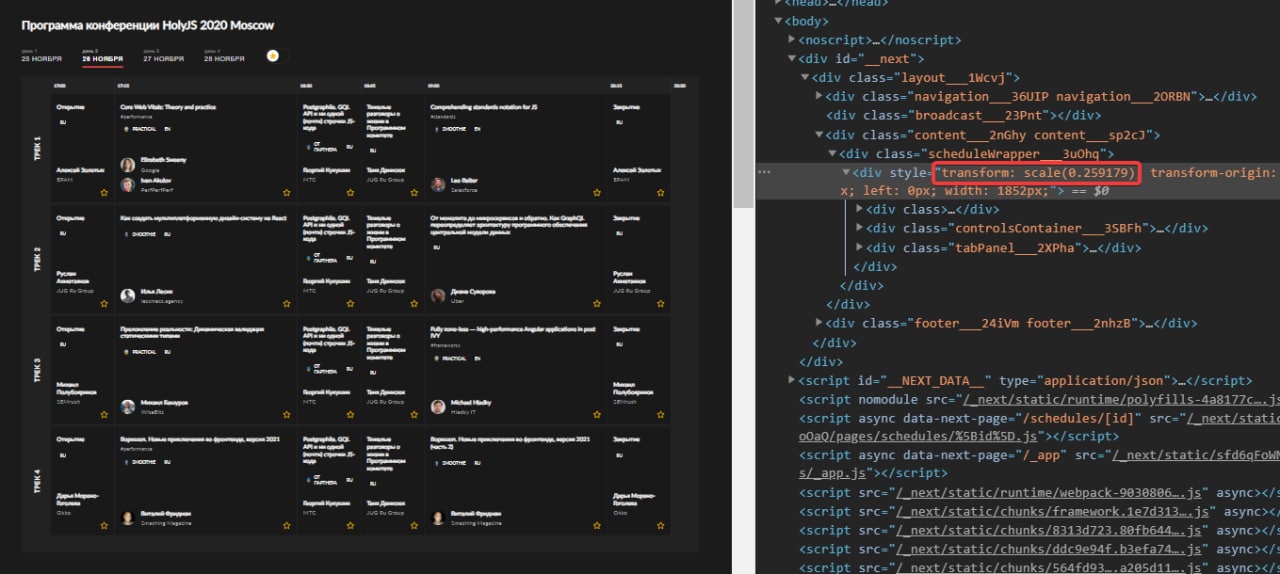Expand the footer div node
The height and width of the screenshot is (574, 1280).
(x=819, y=323)
